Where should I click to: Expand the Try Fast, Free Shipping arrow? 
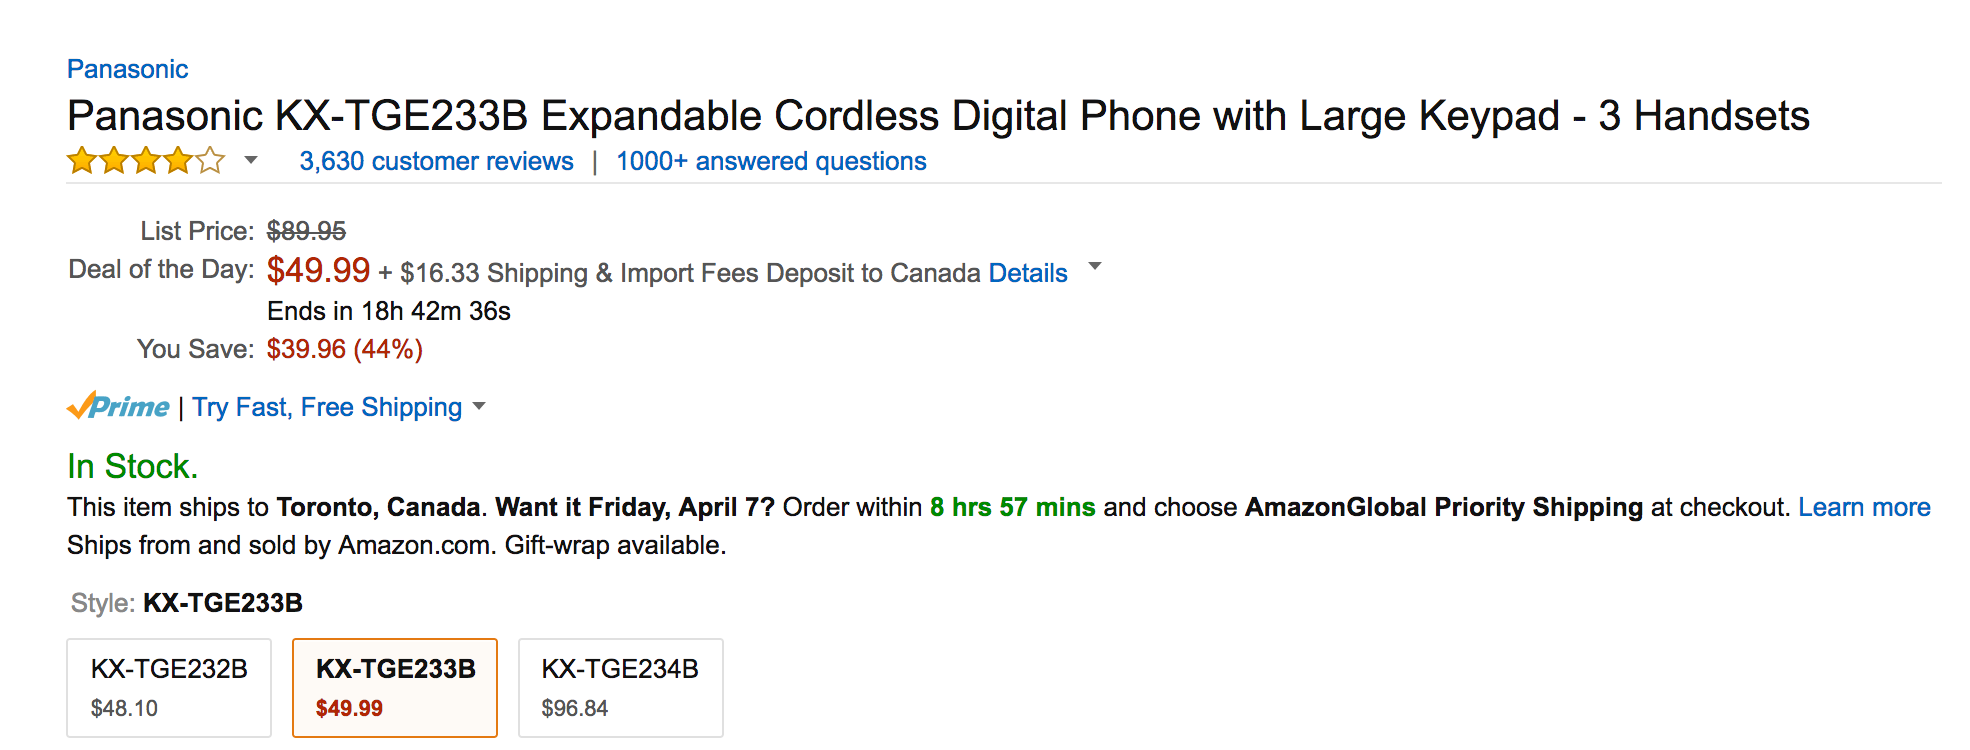(479, 406)
